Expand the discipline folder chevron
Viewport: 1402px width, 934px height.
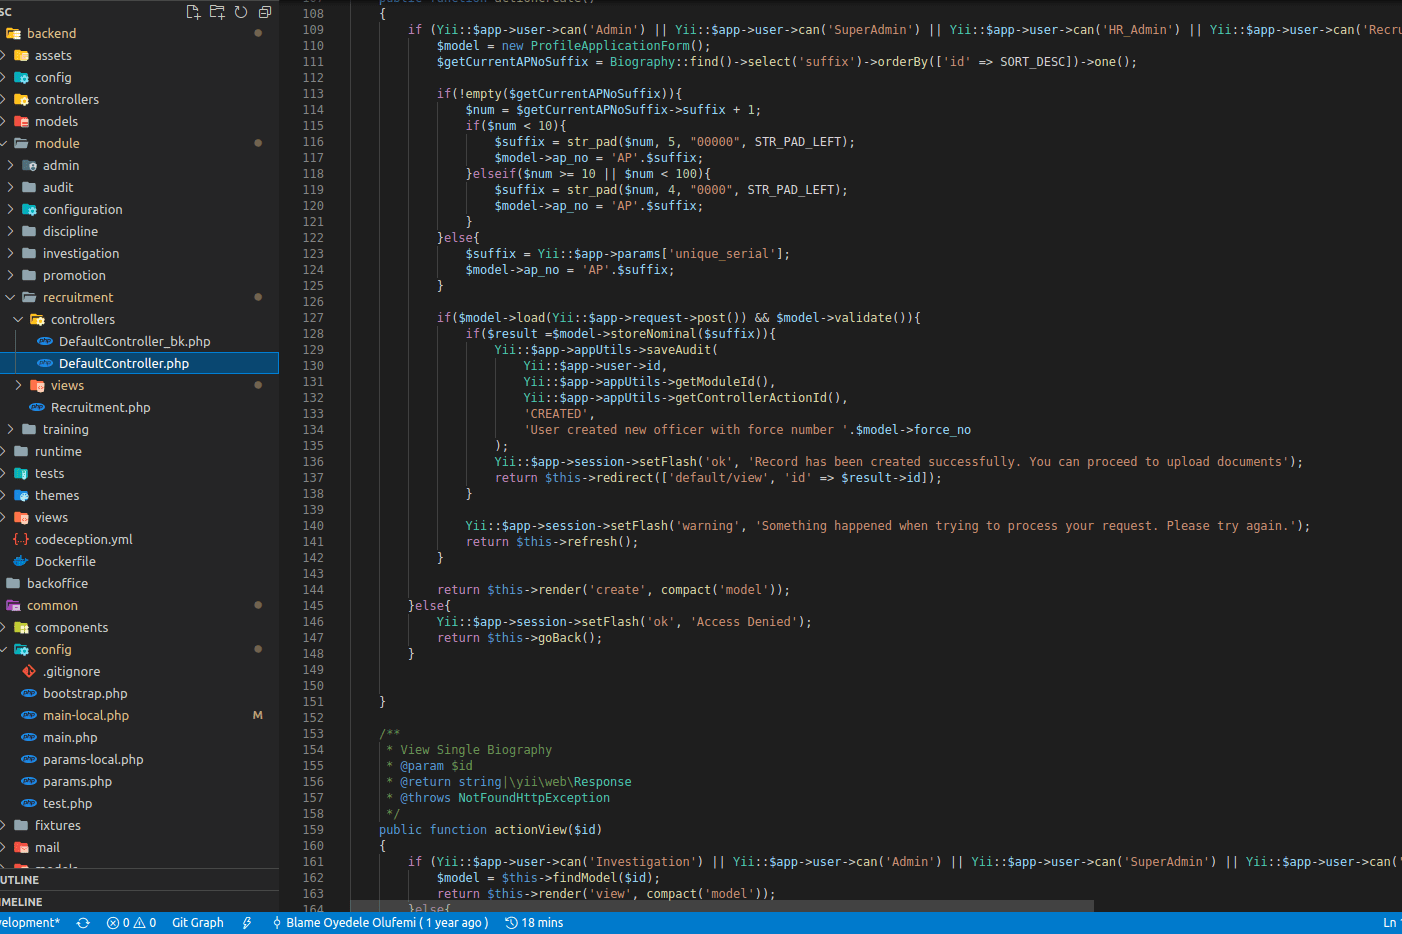[10, 231]
